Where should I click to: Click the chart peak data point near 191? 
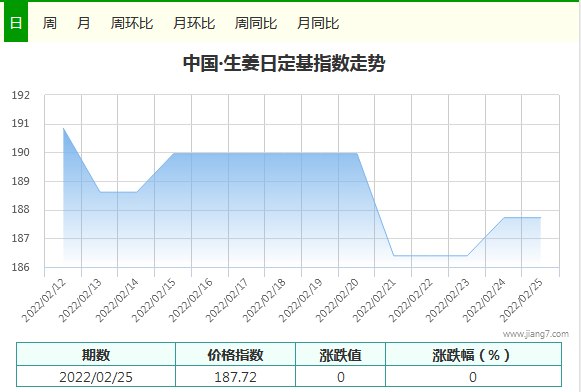[63, 128]
